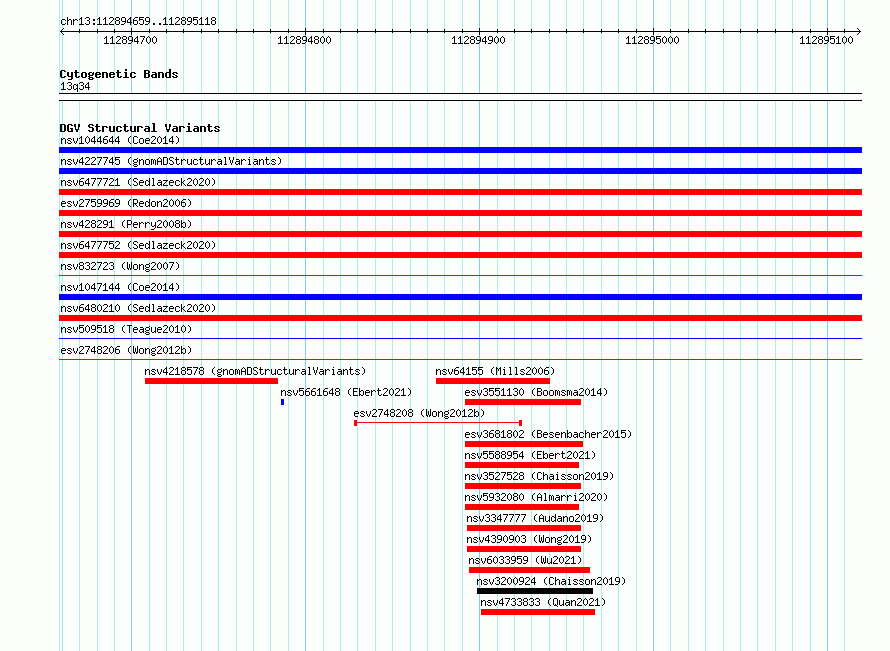Viewport: 890px width, 651px height.
Task: Click the nsv4390903 (Wong2019) label
Action: click(529, 539)
